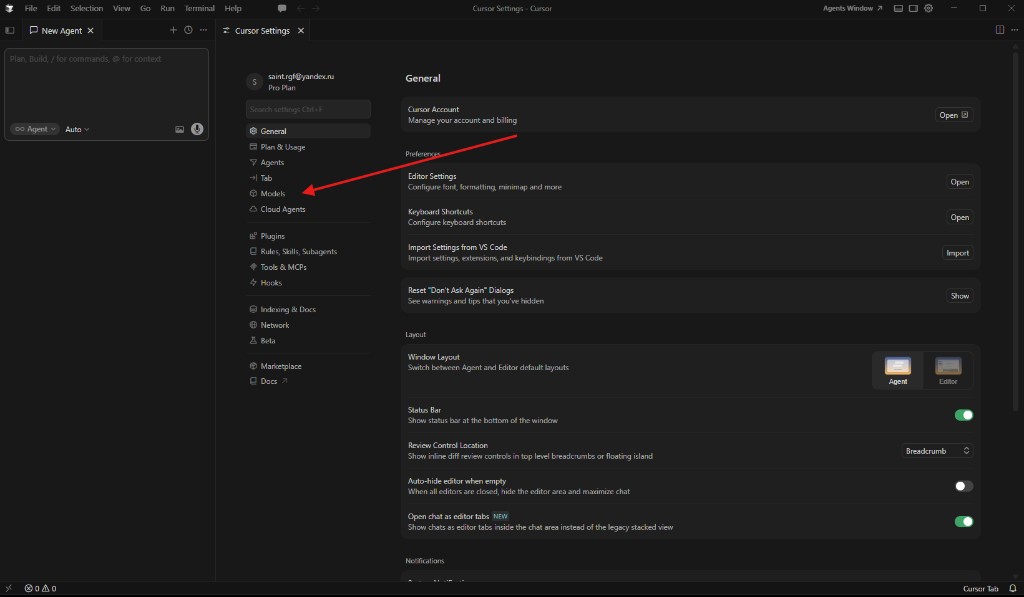Select Cloud Agents in settings sidebar
This screenshot has height=597, width=1024.
(x=308, y=209)
